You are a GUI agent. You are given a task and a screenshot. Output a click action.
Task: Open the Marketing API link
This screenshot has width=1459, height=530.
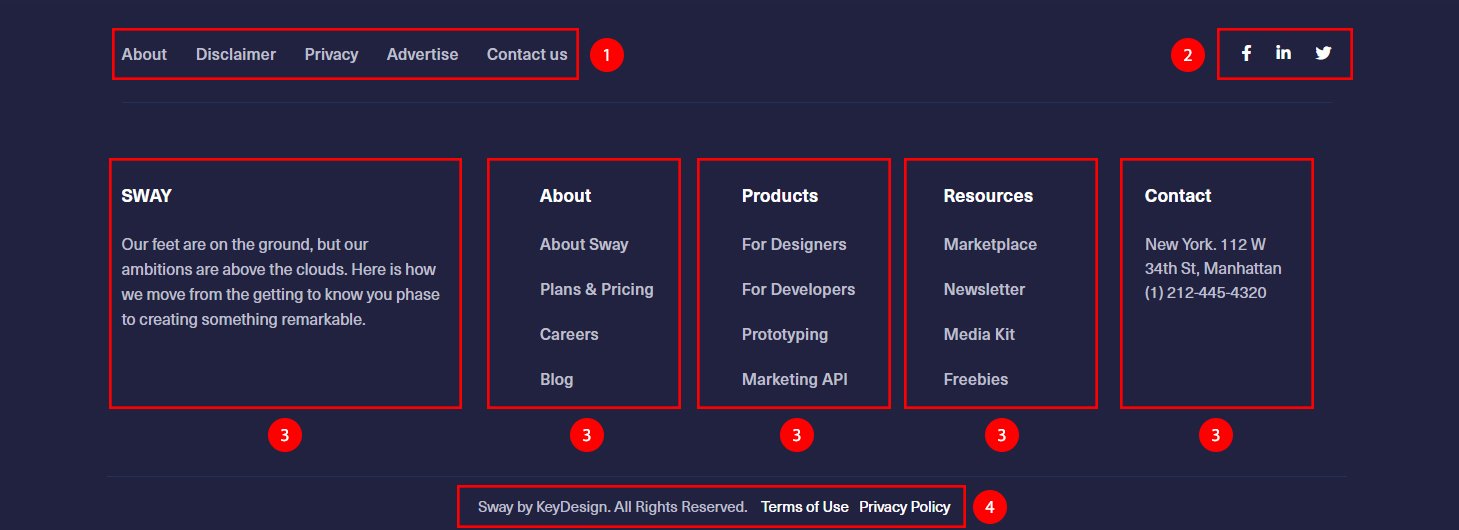[x=794, y=380]
